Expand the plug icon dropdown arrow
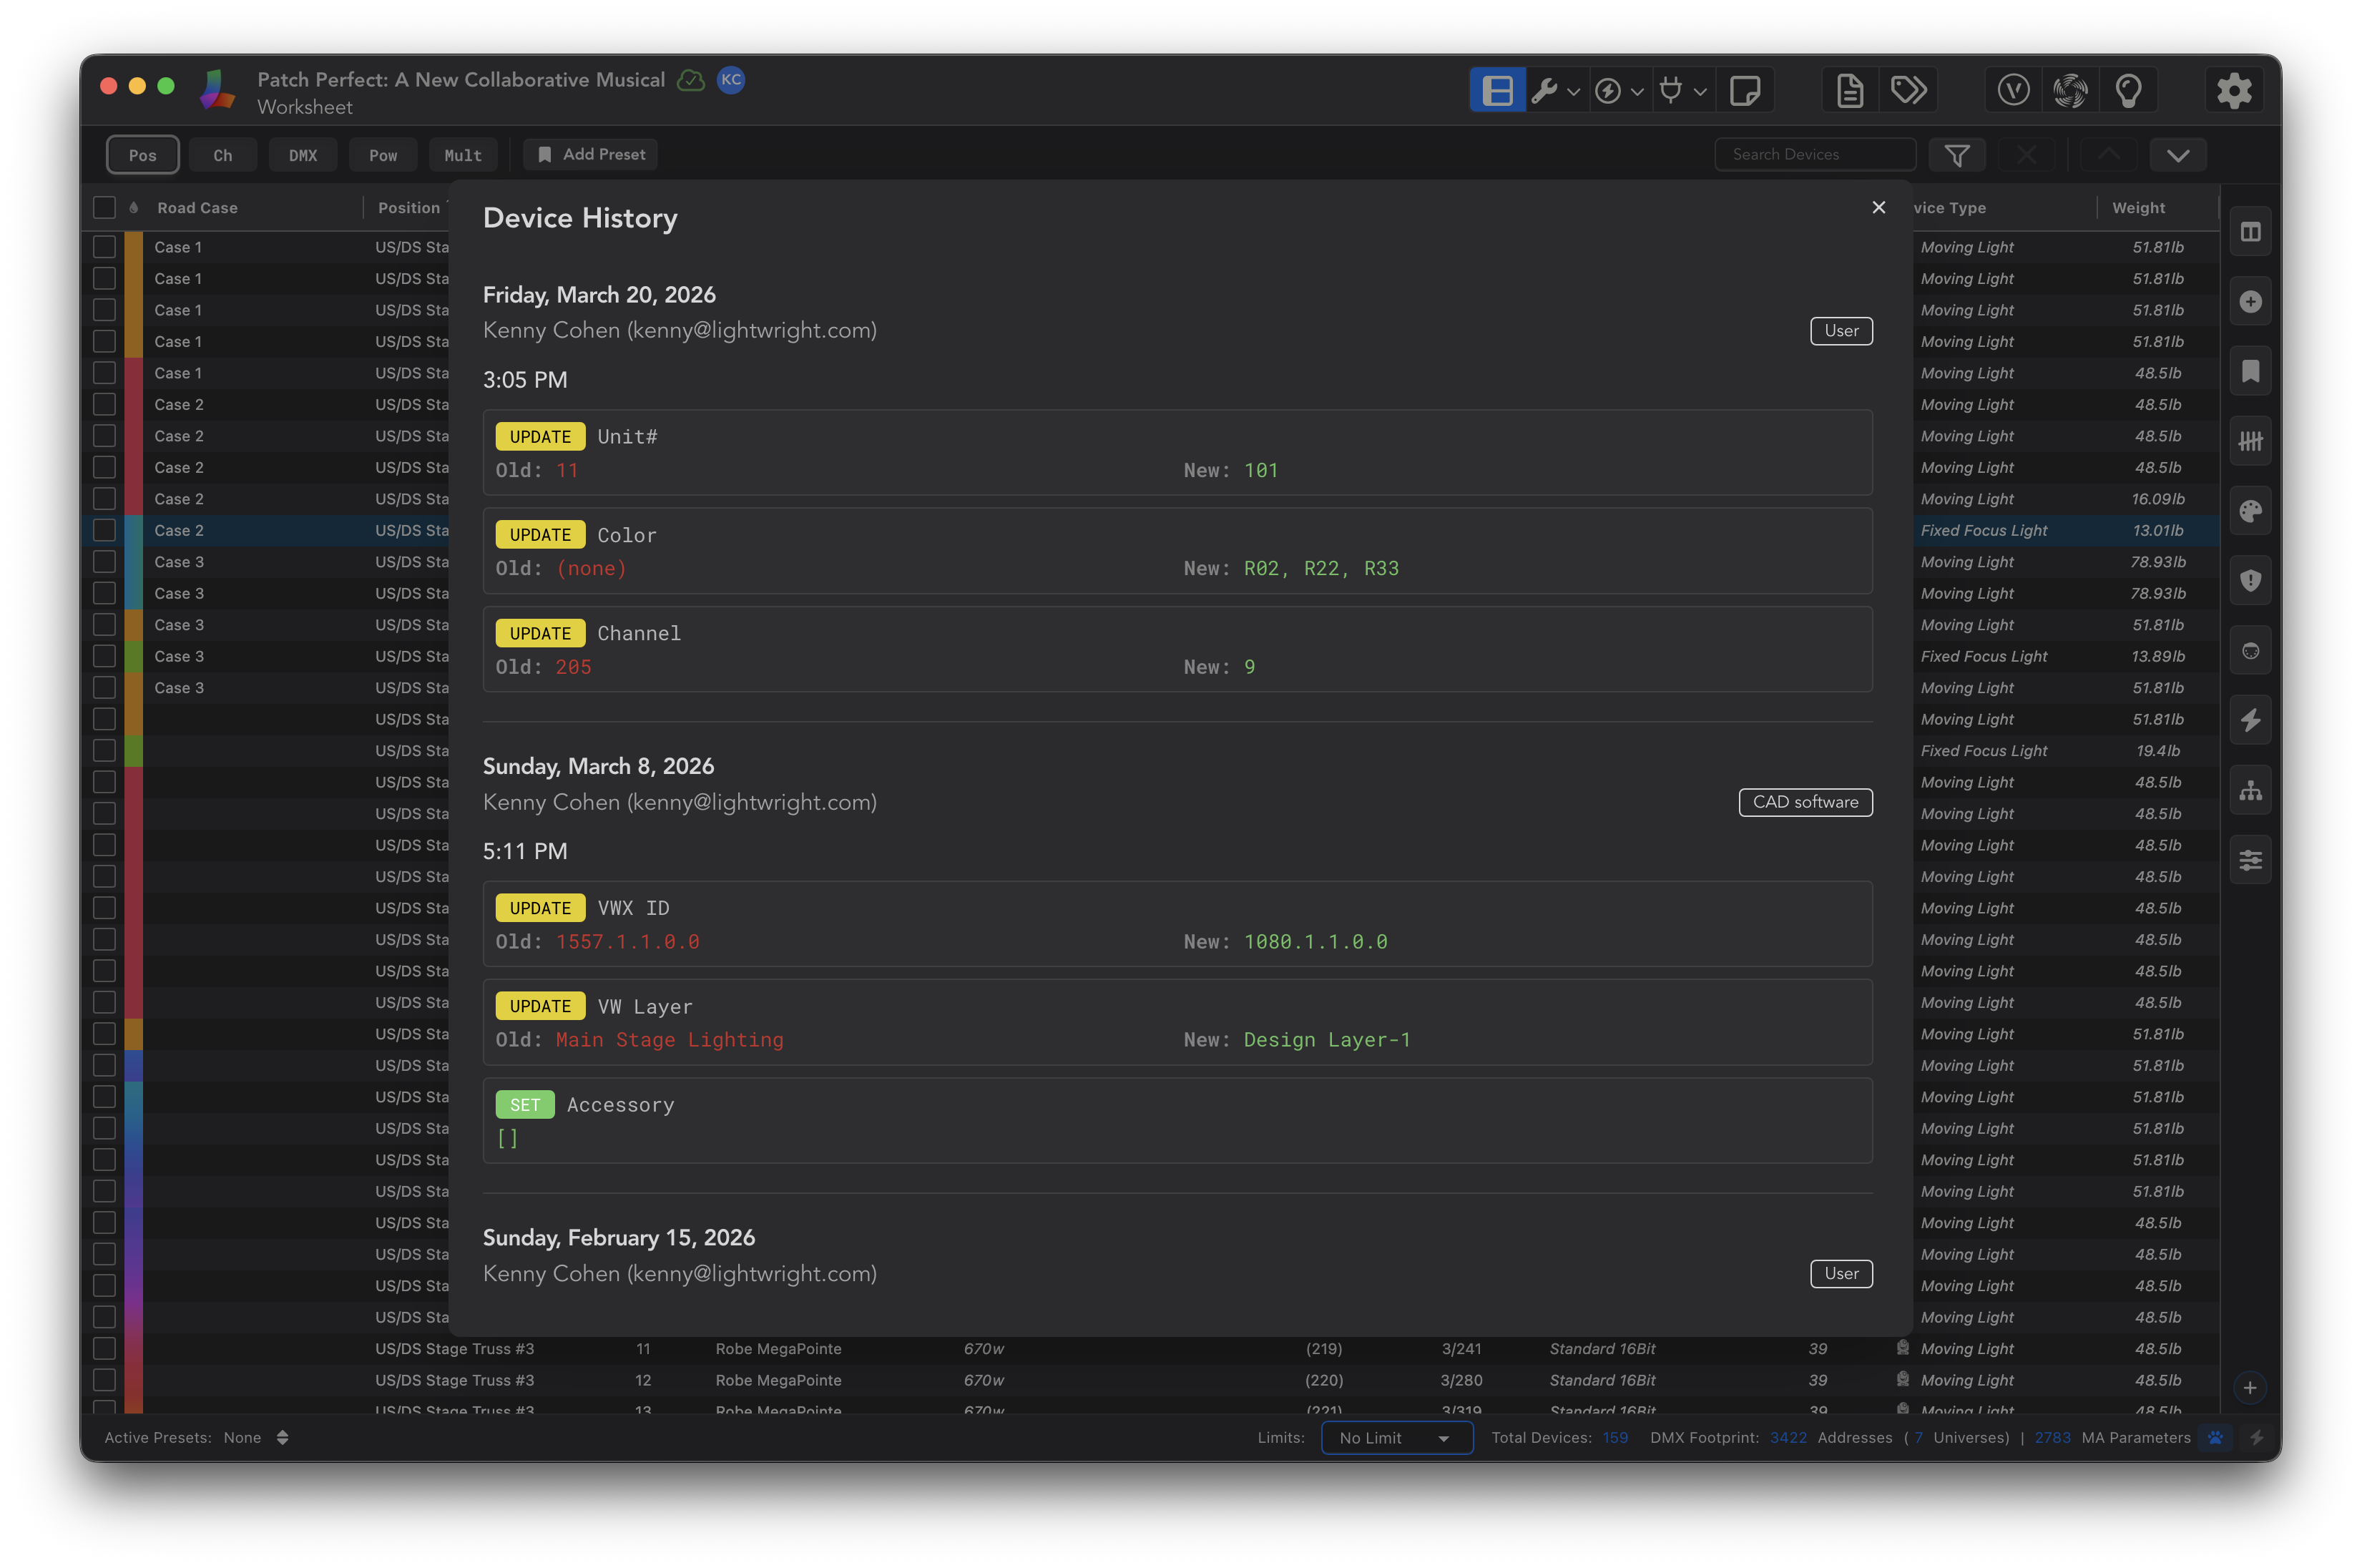Image resolution: width=2362 pixels, height=1568 pixels. pos(1699,92)
